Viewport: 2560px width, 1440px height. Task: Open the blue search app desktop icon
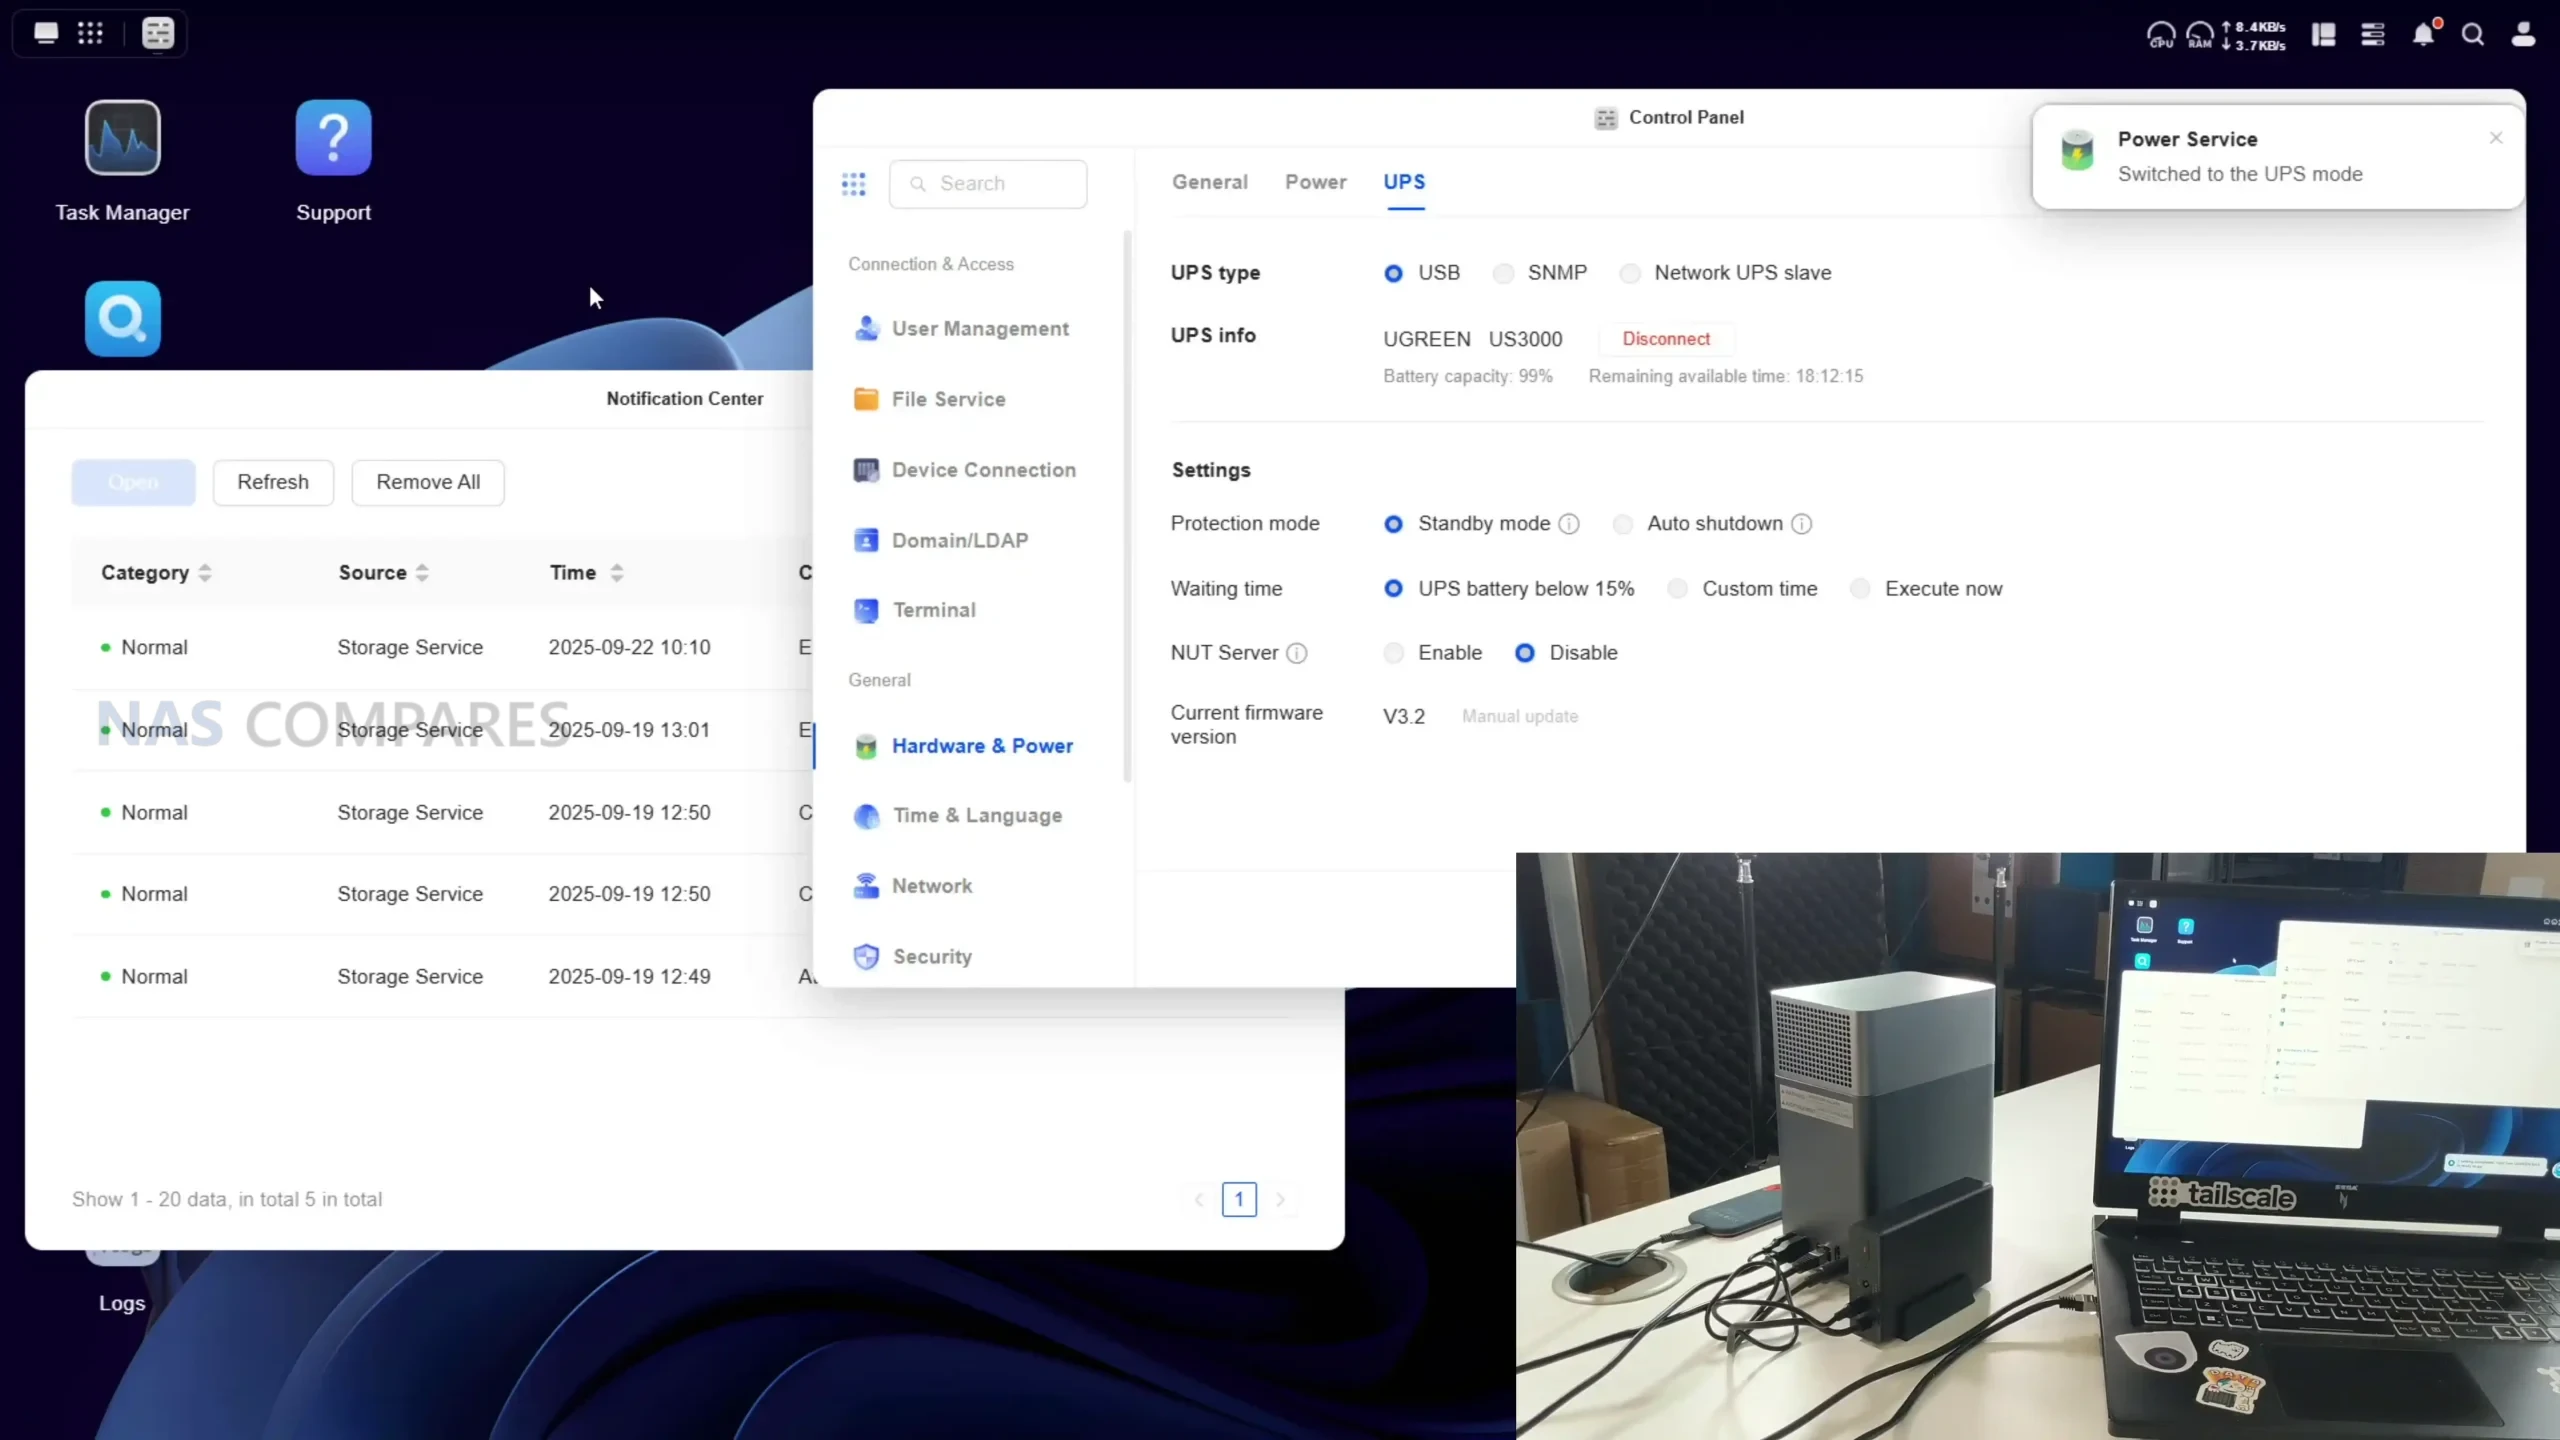pyautogui.click(x=122, y=318)
